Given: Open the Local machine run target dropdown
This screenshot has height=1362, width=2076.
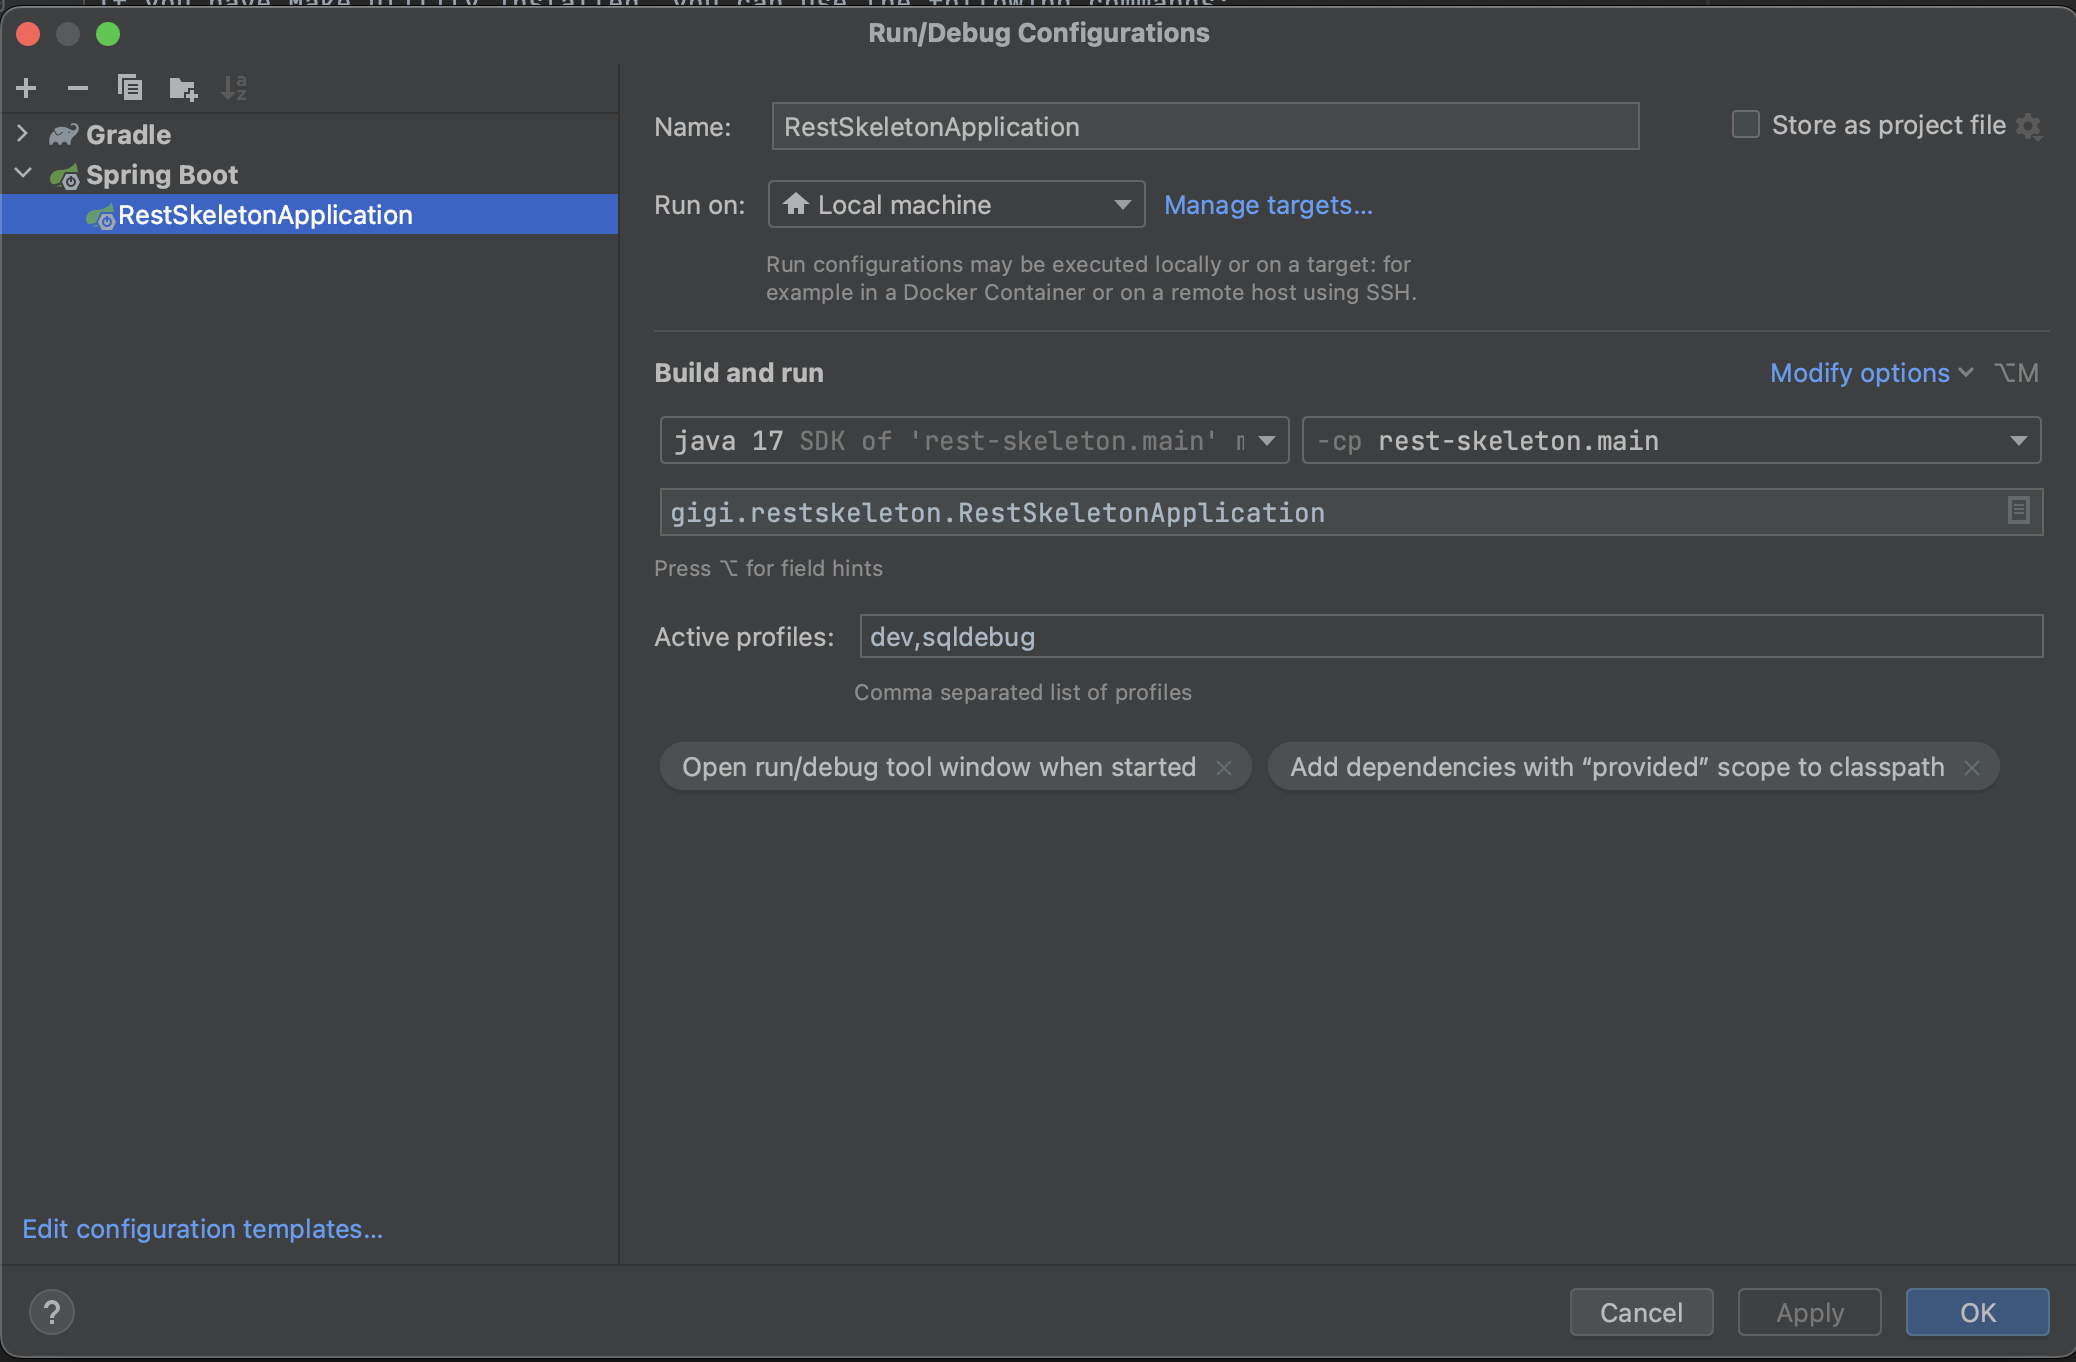Looking at the screenshot, I should click(956, 205).
